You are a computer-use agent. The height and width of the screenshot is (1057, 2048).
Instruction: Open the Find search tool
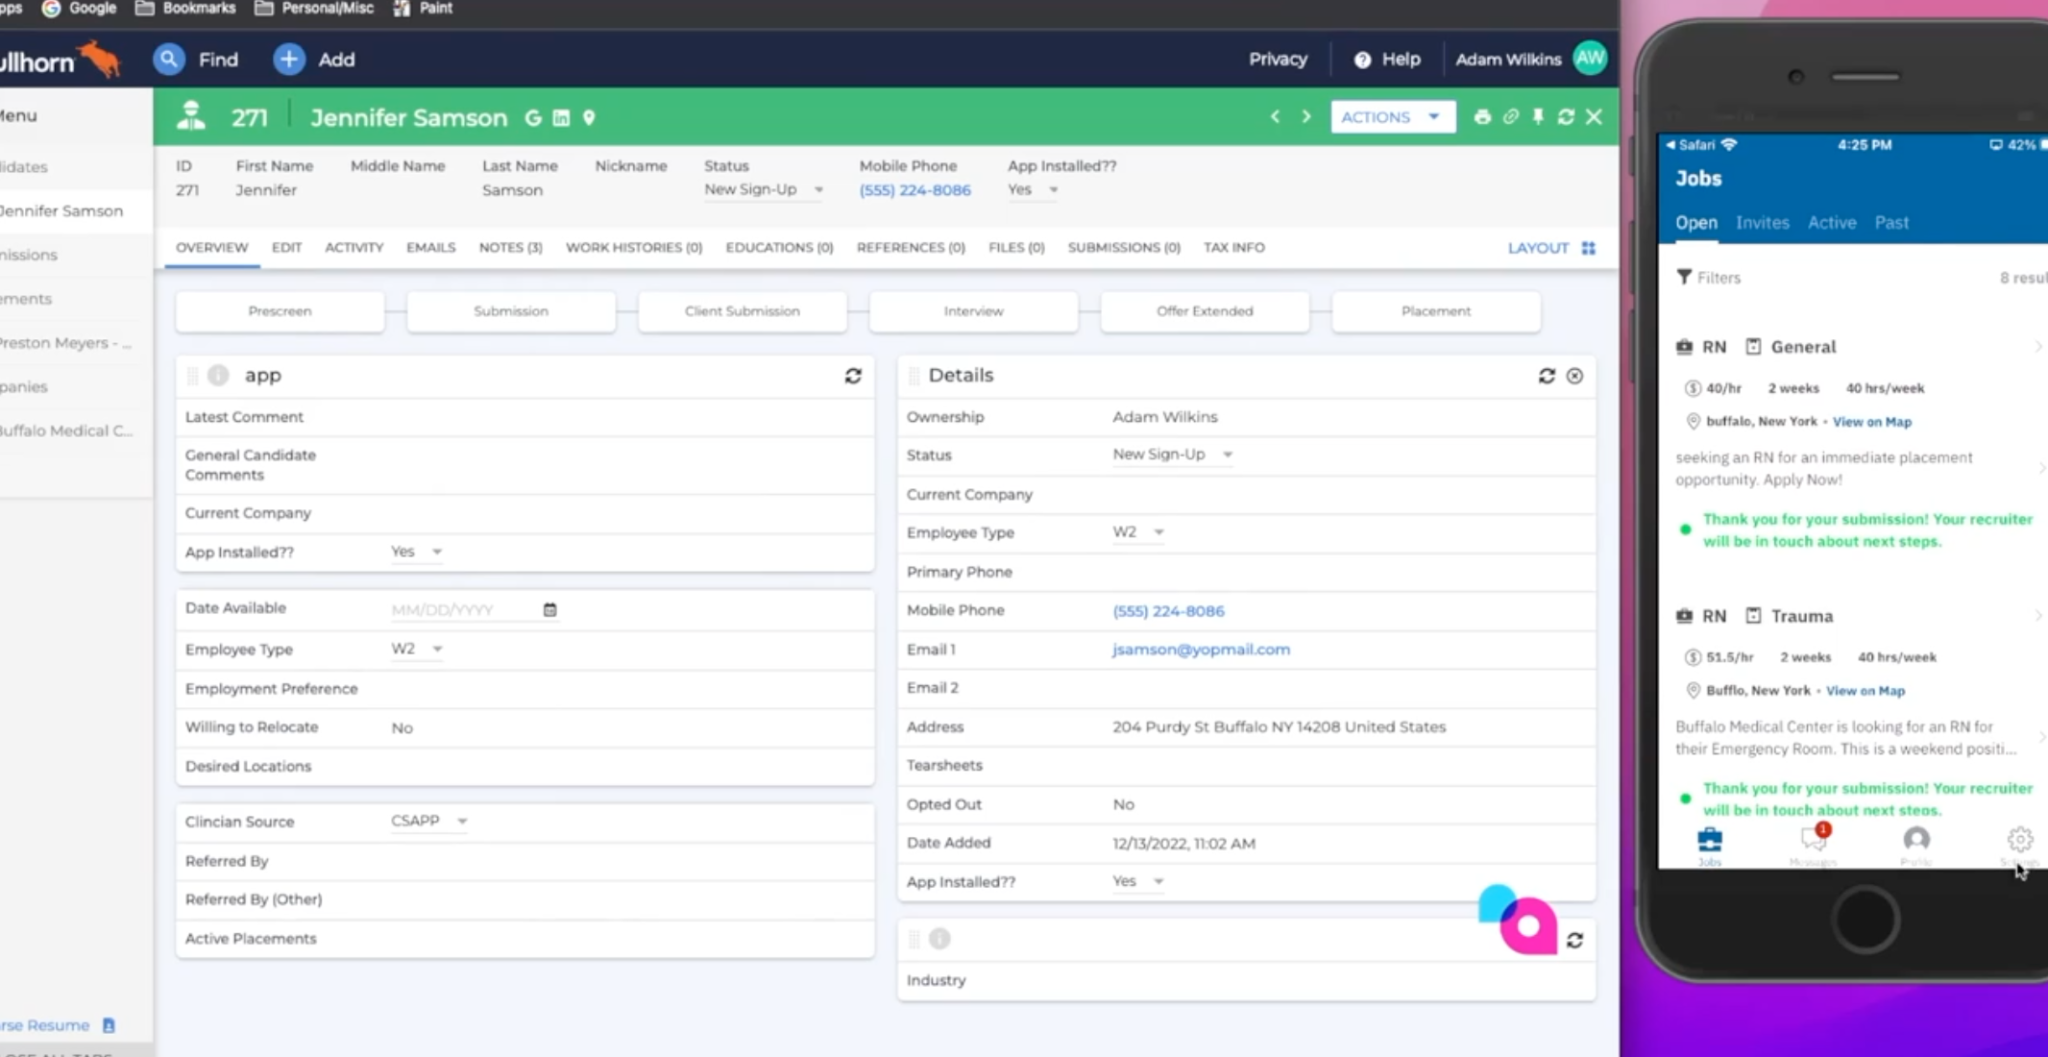pyautogui.click(x=196, y=59)
